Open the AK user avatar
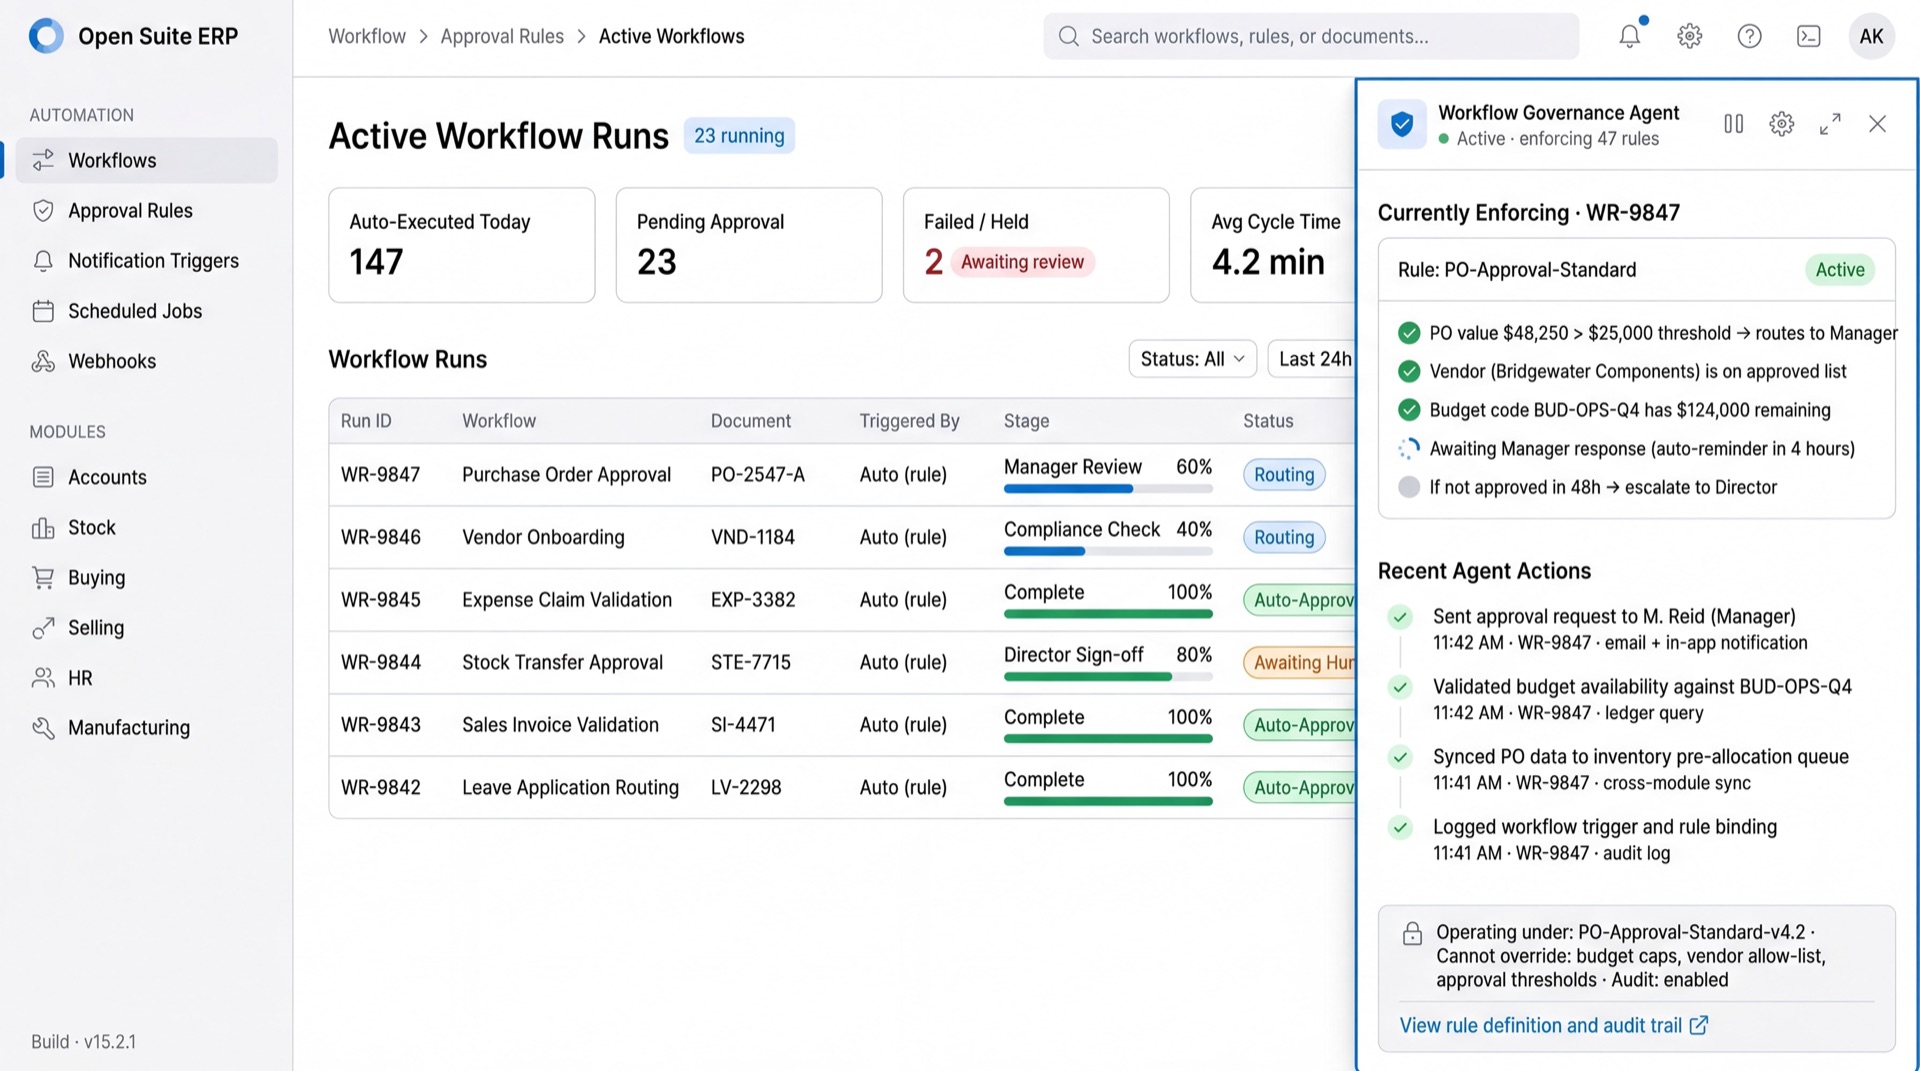The image size is (1920, 1071). pyautogui.click(x=1871, y=36)
